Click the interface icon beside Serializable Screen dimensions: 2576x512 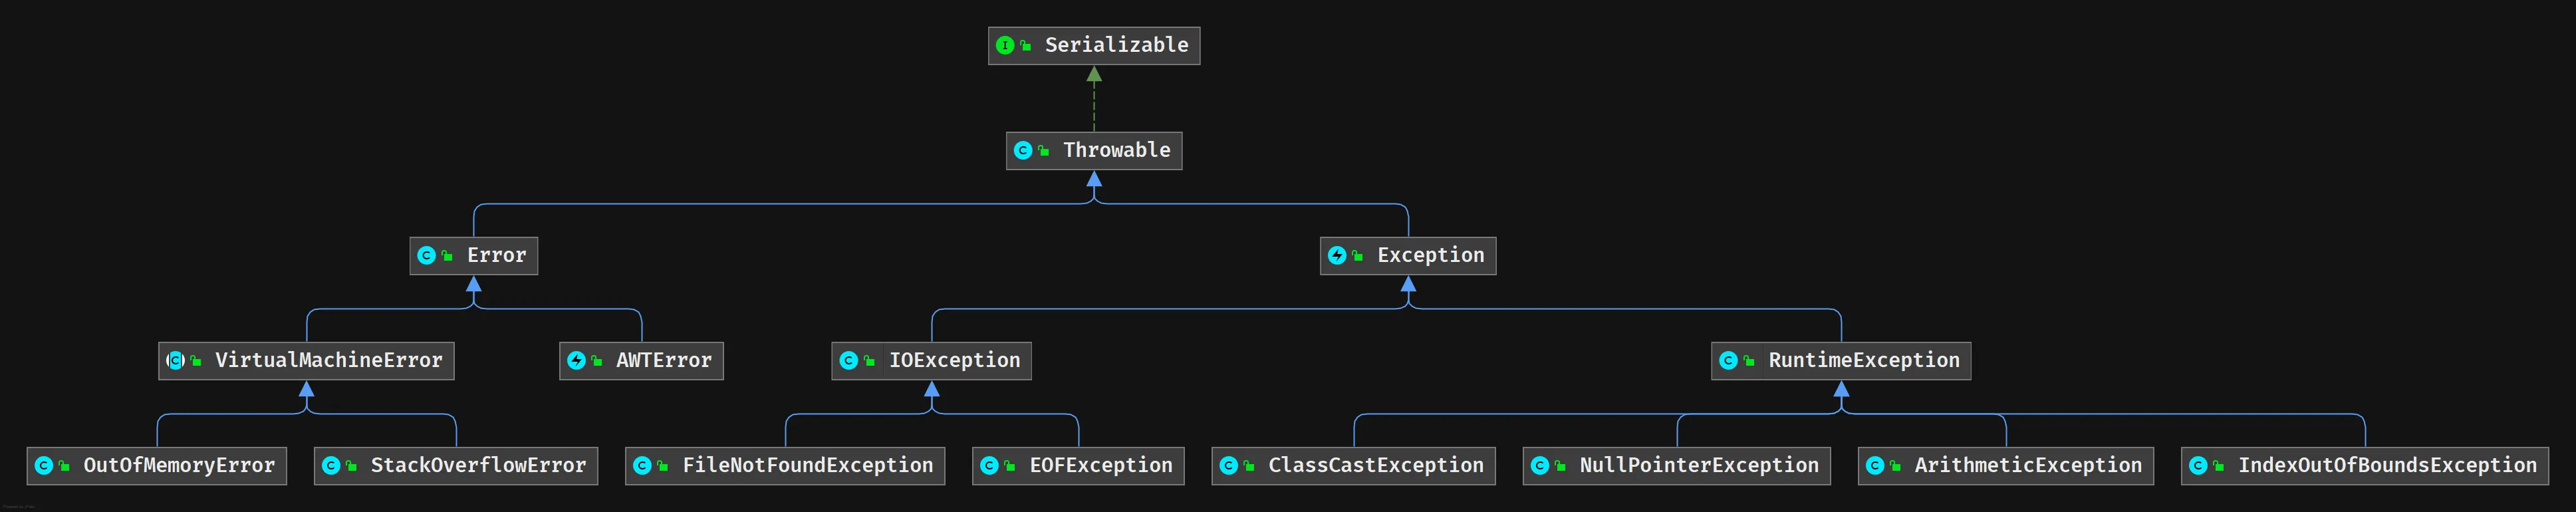click(1005, 45)
